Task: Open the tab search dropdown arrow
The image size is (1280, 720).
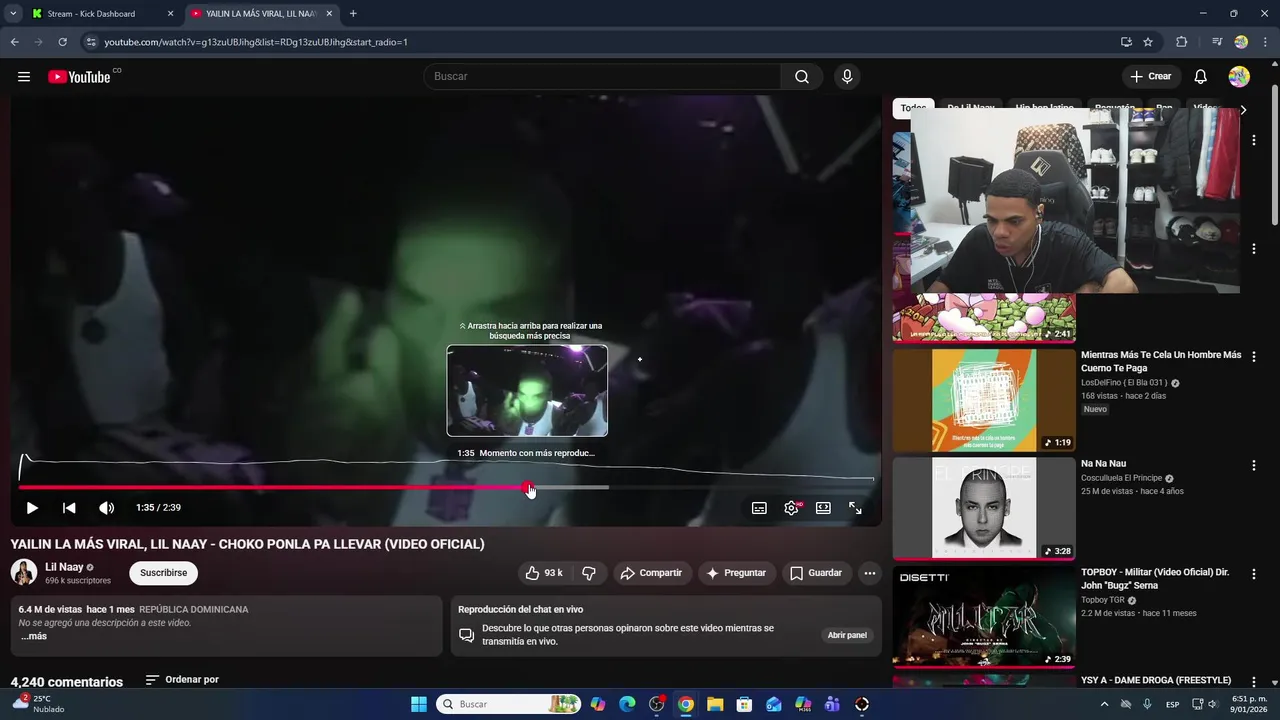Action: 13,14
